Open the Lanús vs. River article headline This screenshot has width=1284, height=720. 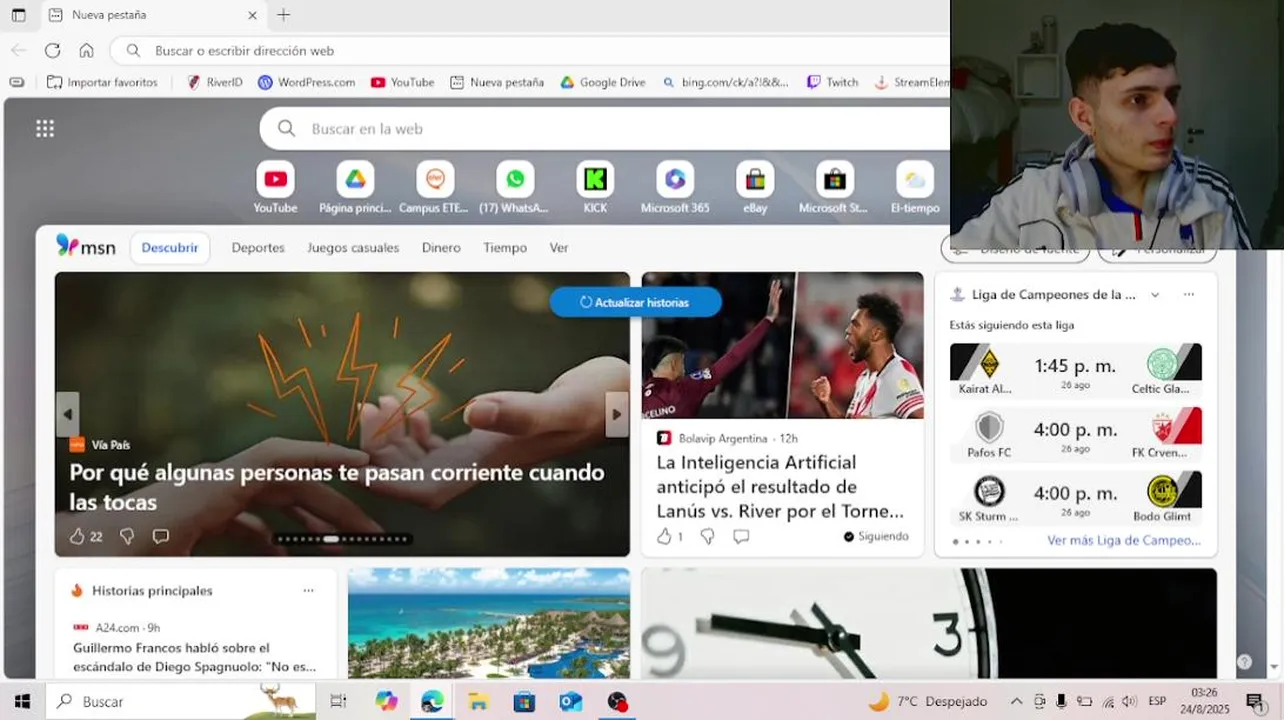[x=780, y=487]
